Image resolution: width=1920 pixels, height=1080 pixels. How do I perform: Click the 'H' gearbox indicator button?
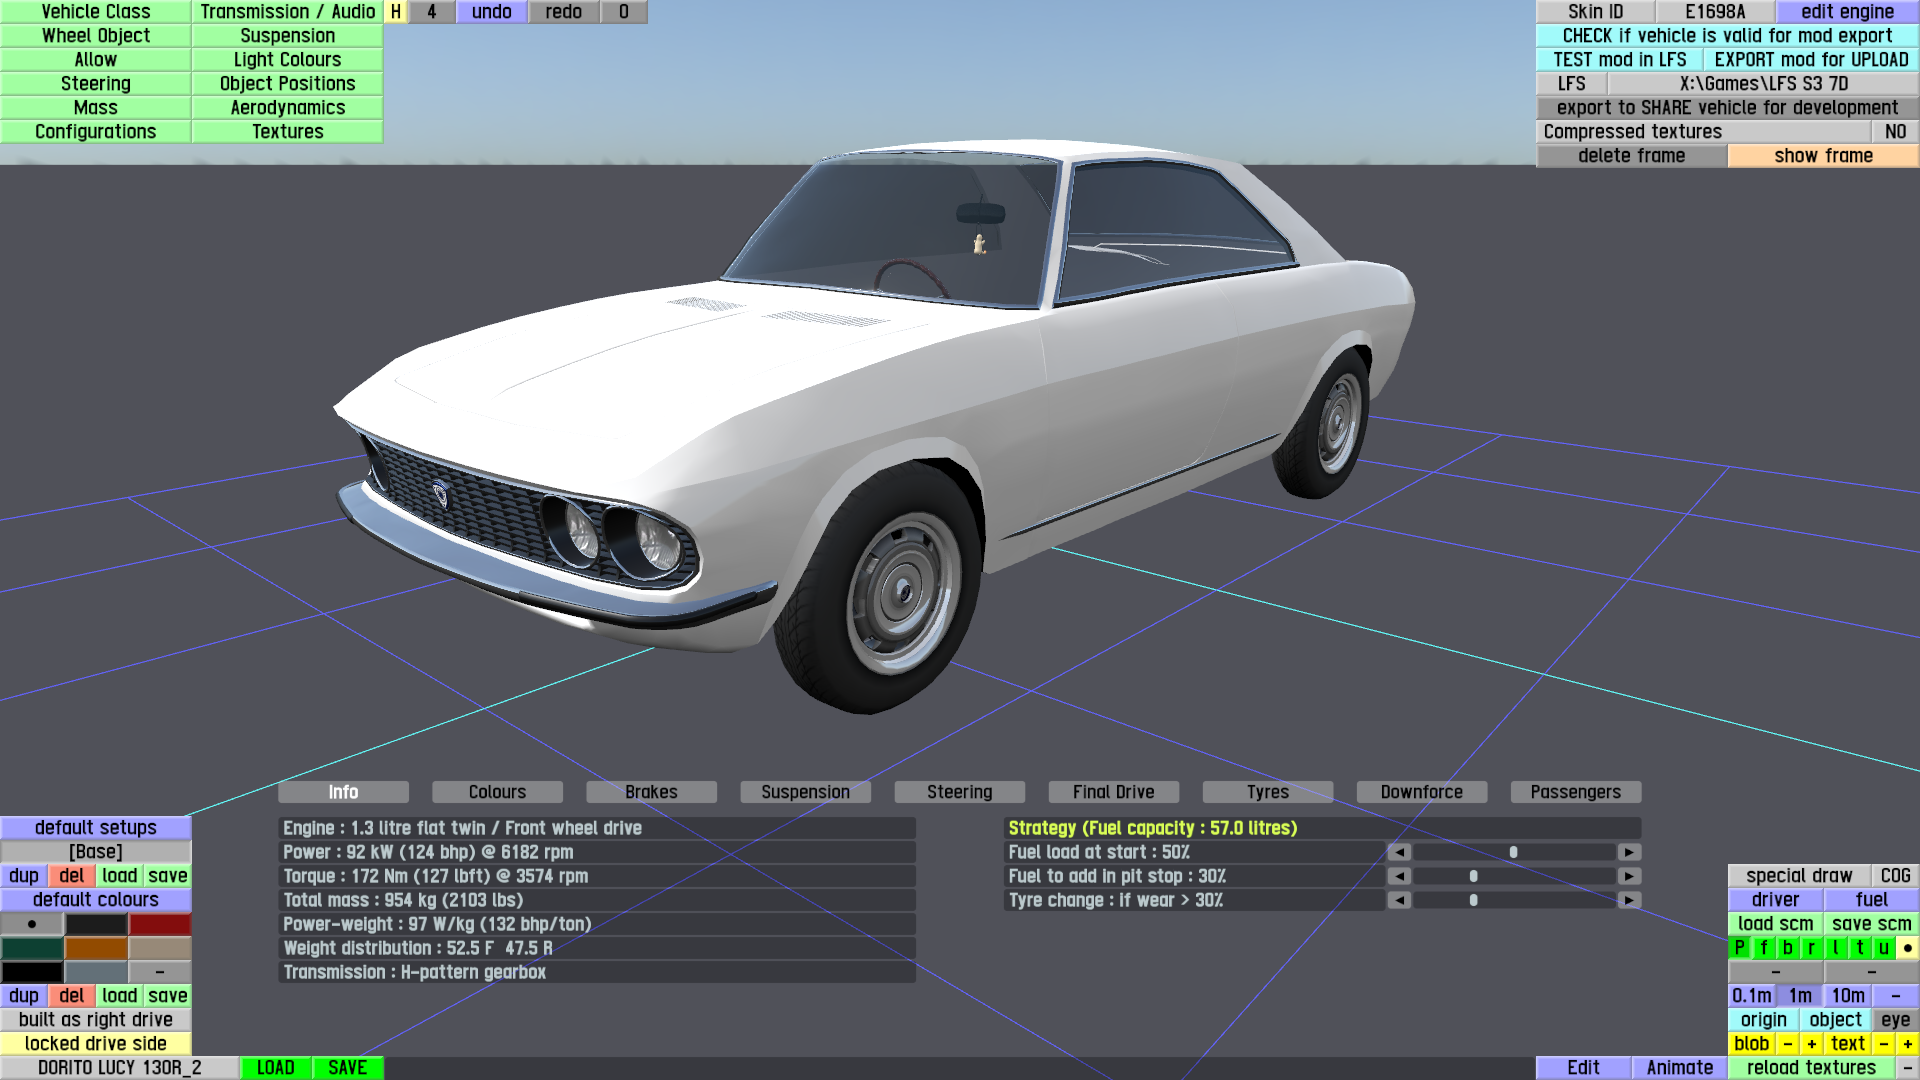(x=396, y=12)
